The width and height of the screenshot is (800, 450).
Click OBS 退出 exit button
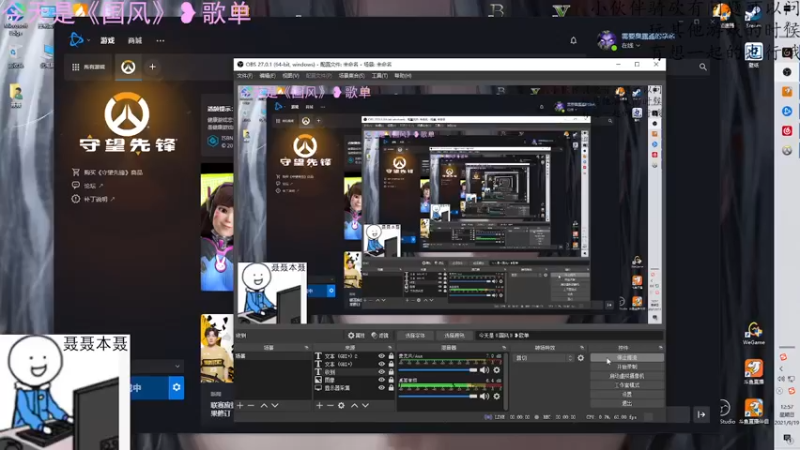[627, 404]
